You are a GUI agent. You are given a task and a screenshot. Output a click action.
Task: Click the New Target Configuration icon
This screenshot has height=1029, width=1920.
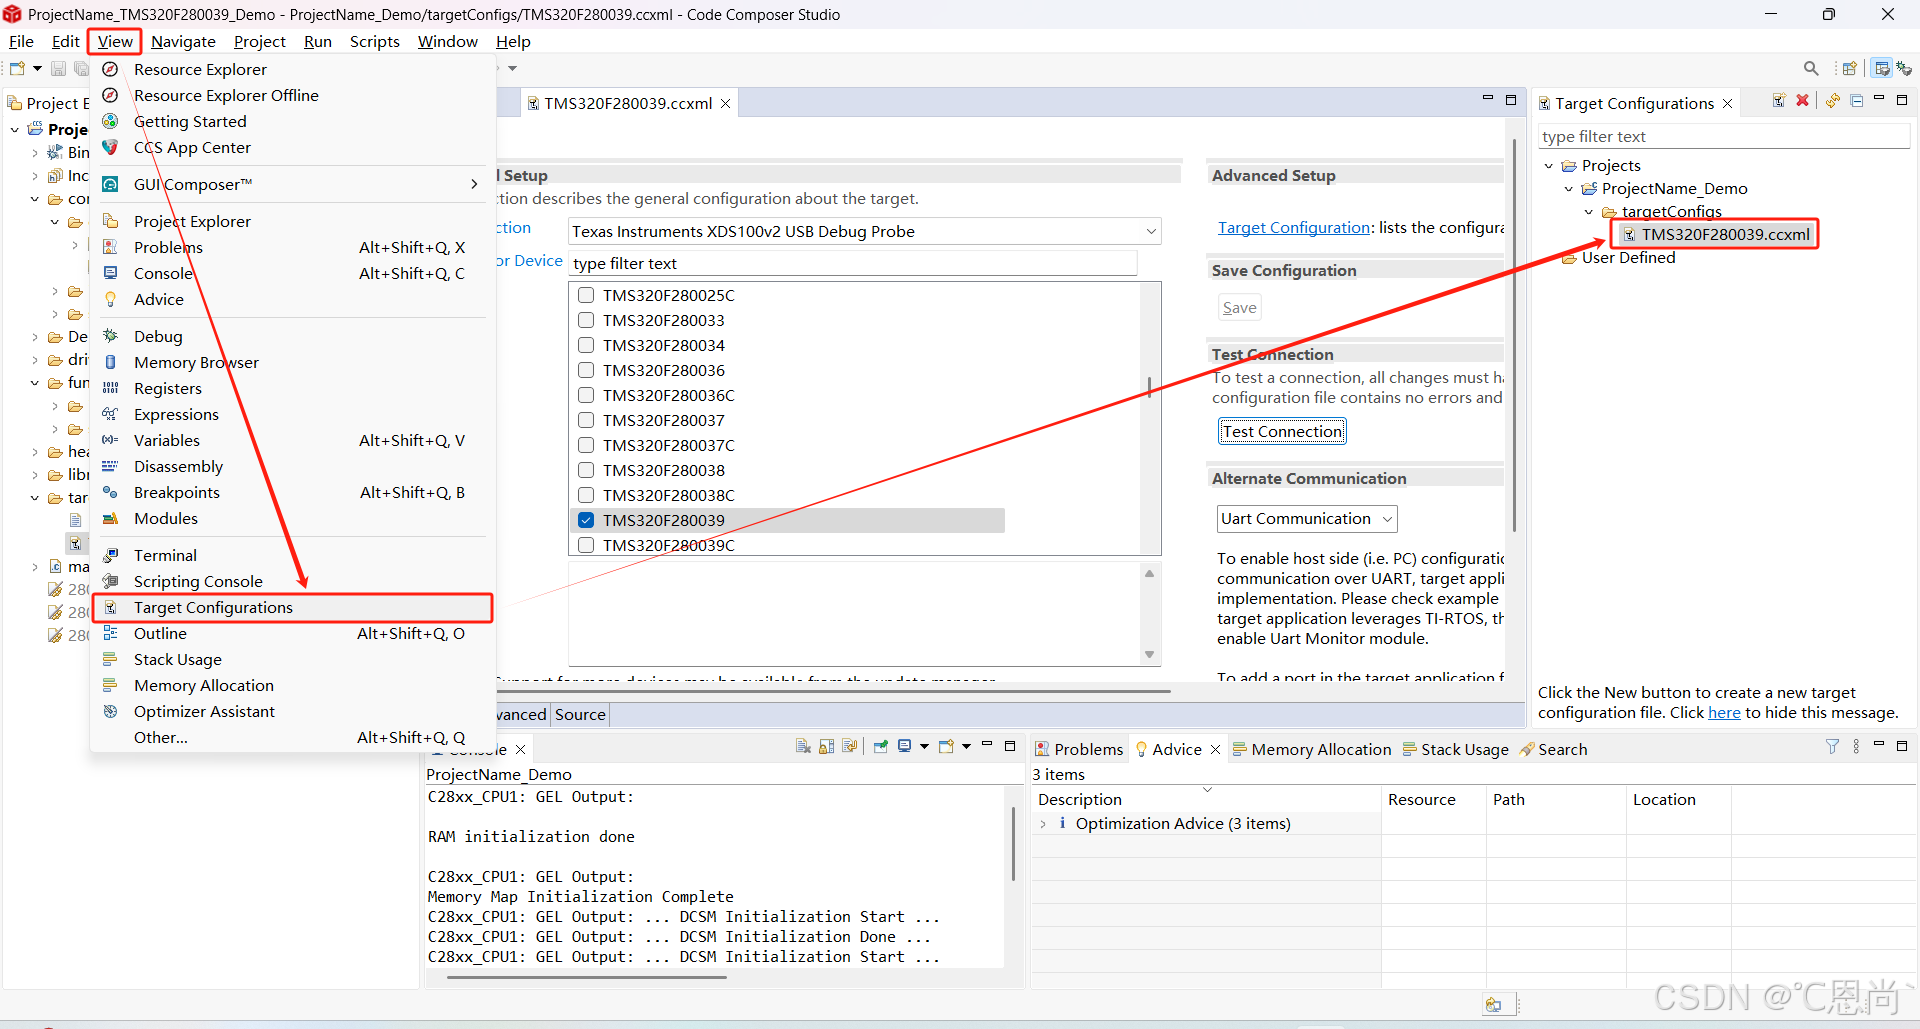[1779, 101]
